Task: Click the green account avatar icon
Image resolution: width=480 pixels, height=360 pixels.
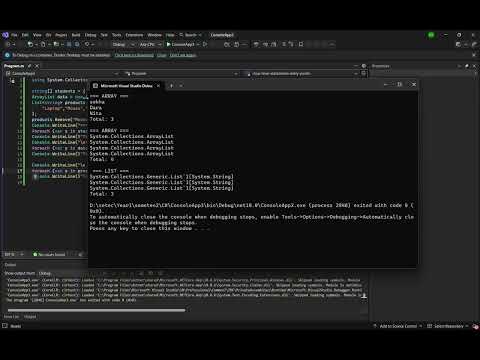Action: point(431,35)
